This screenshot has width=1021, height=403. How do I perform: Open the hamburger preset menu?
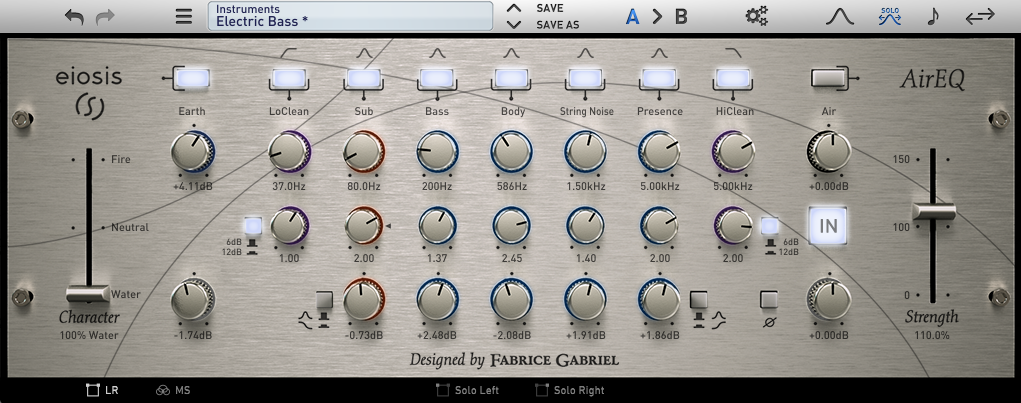tap(184, 16)
